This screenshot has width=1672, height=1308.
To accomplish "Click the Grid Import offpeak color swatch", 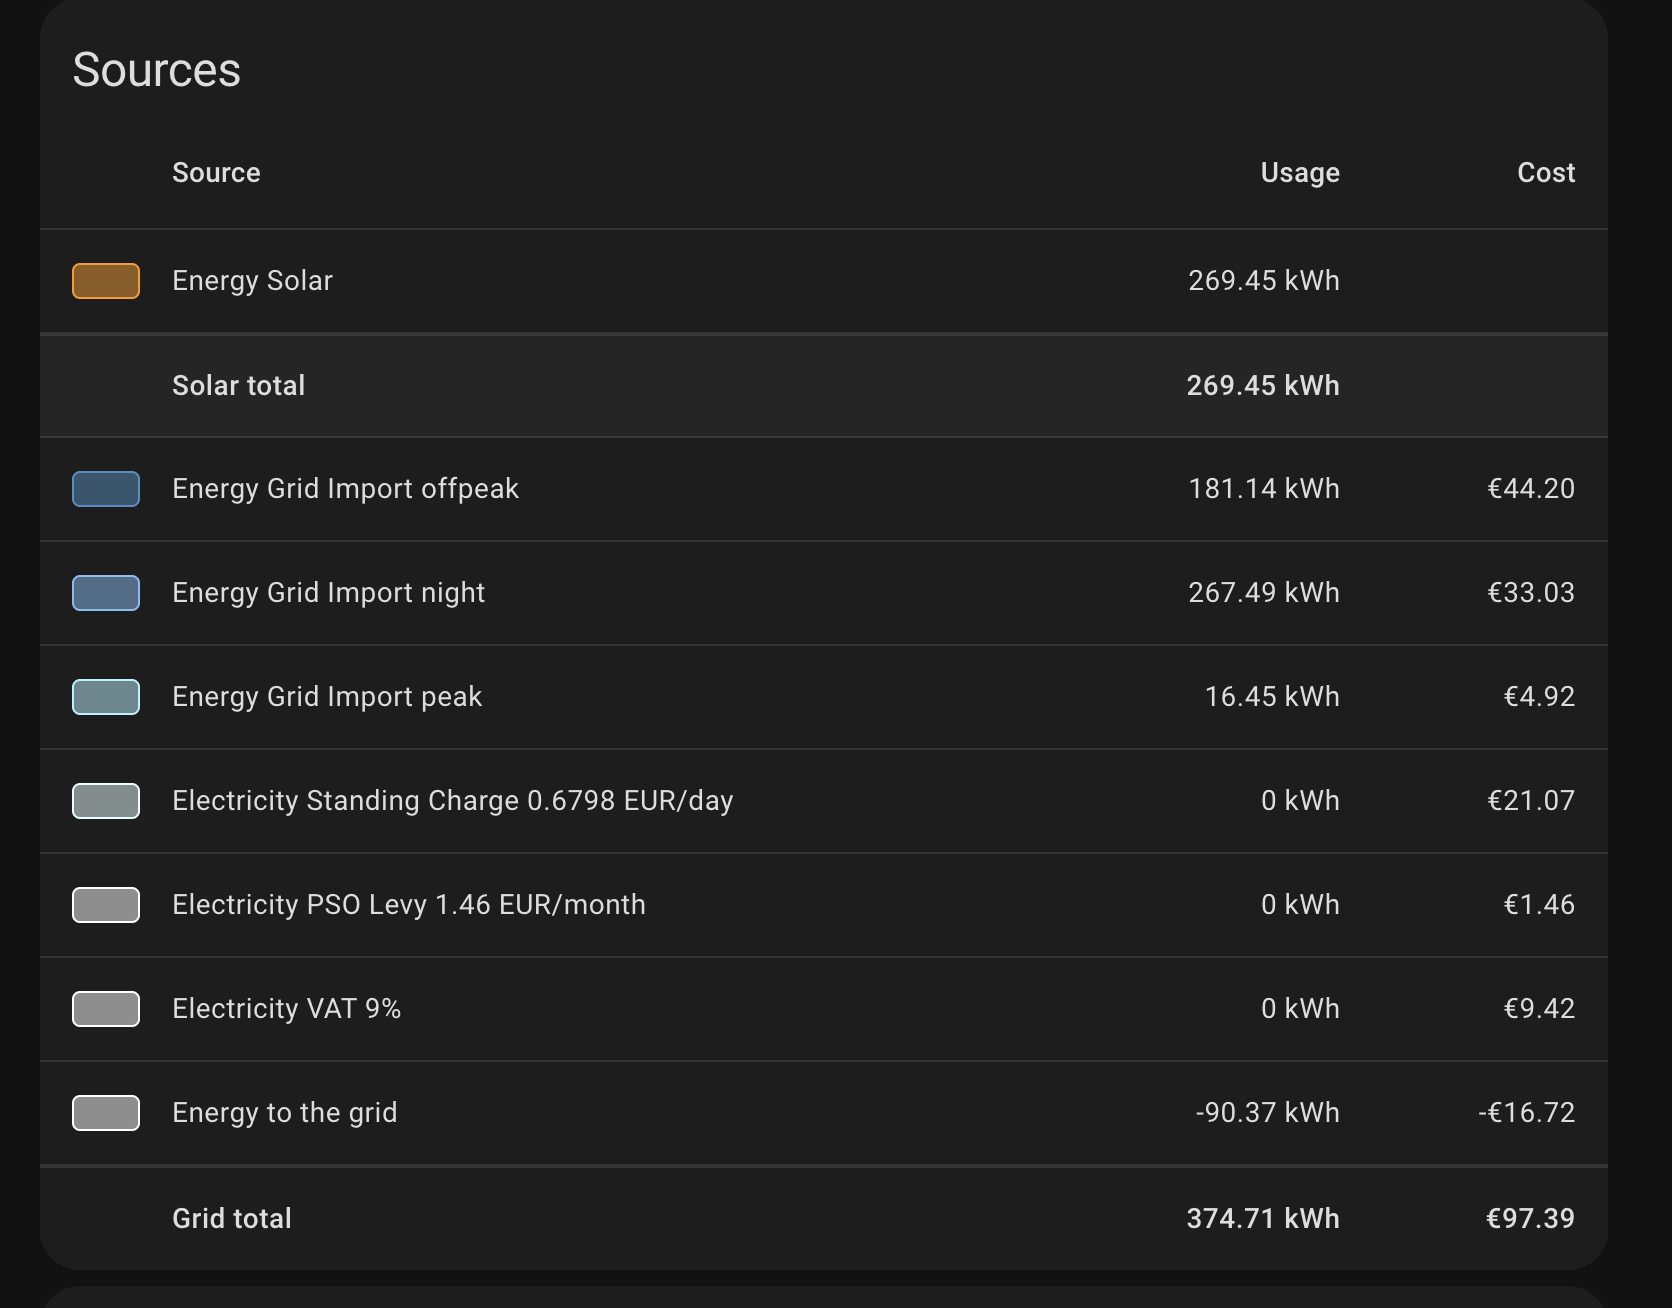I will pyautogui.click(x=106, y=489).
